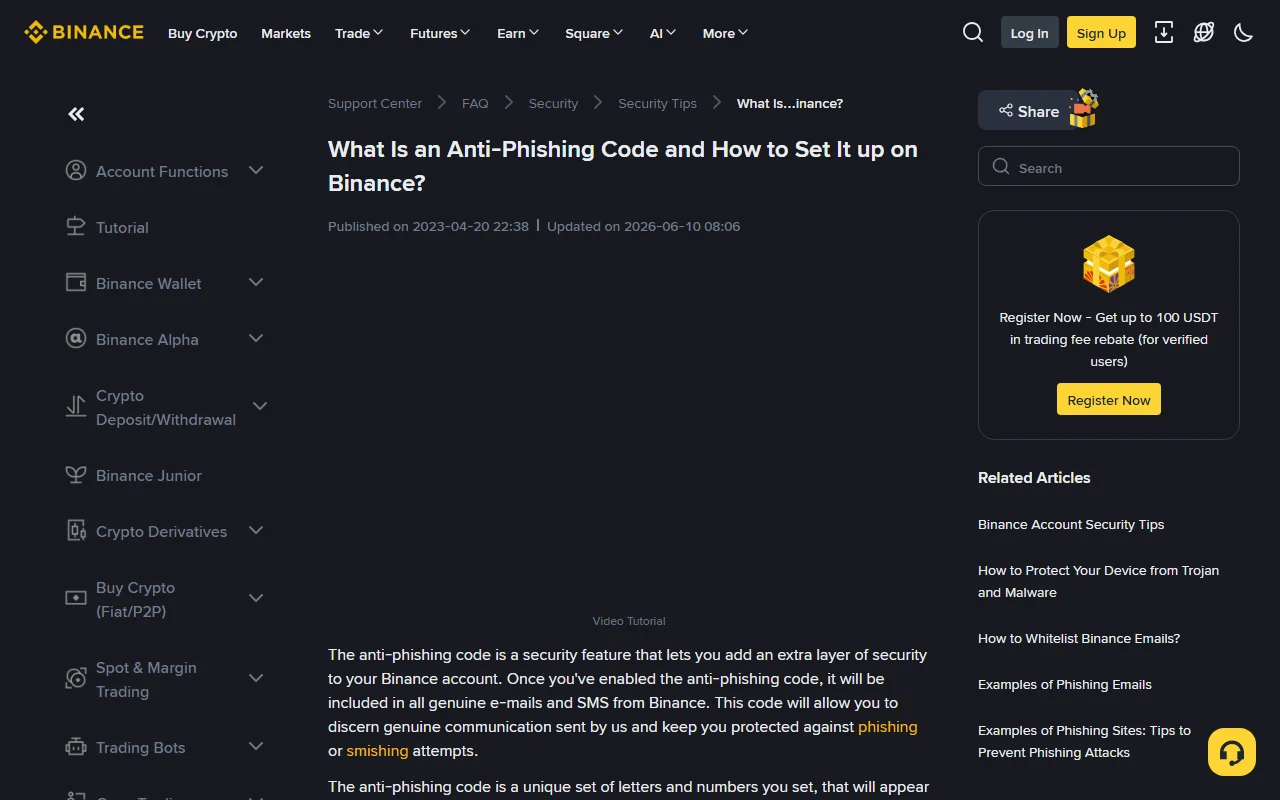Go to Support Center breadcrumb
The image size is (1280, 800).
375,104
